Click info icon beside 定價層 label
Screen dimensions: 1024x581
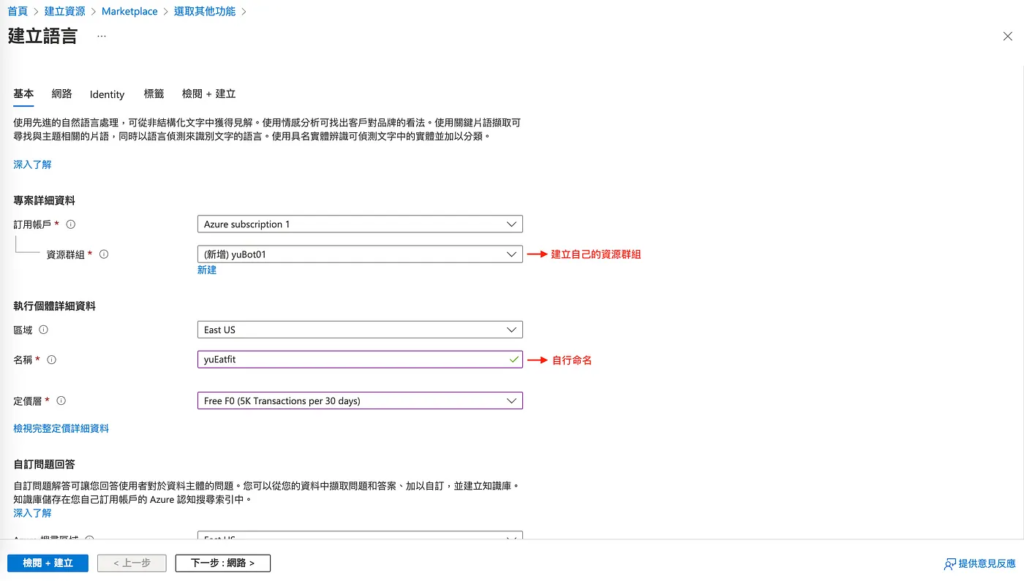click(61, 401)
